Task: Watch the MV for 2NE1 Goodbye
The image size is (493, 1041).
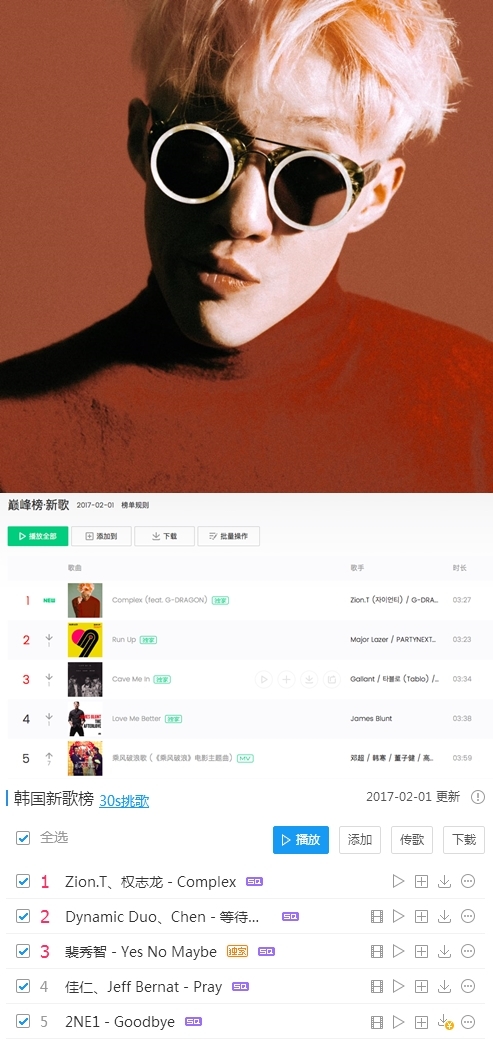Action: [x=377, y=1022]
